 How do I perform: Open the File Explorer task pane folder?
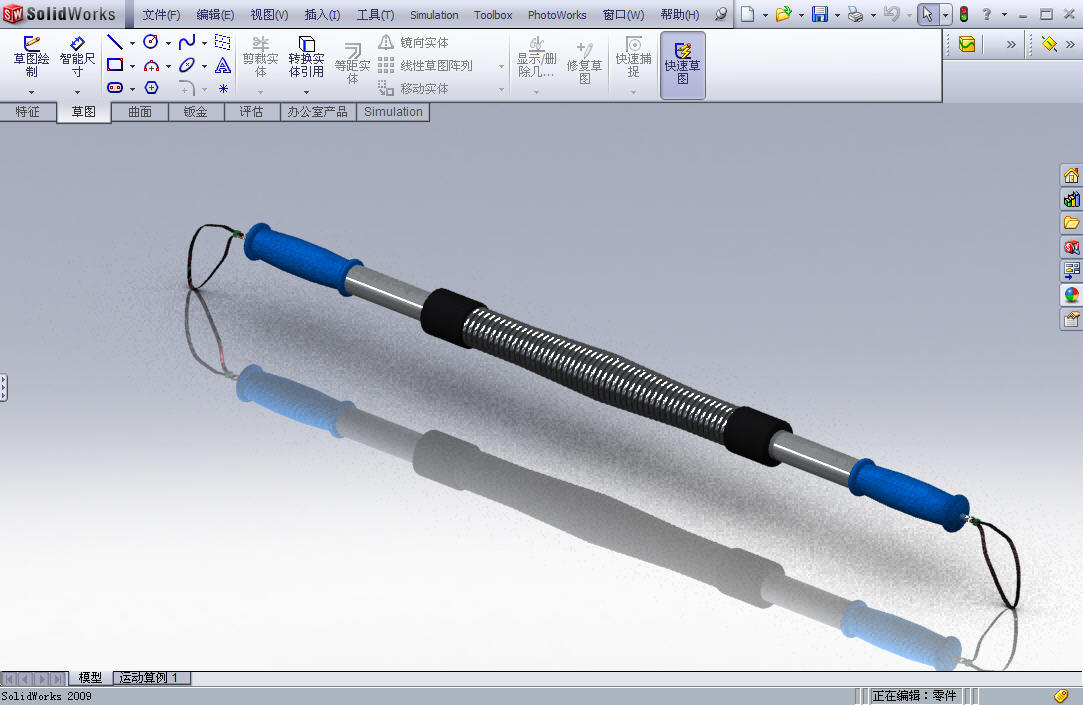pos(1071,223)
